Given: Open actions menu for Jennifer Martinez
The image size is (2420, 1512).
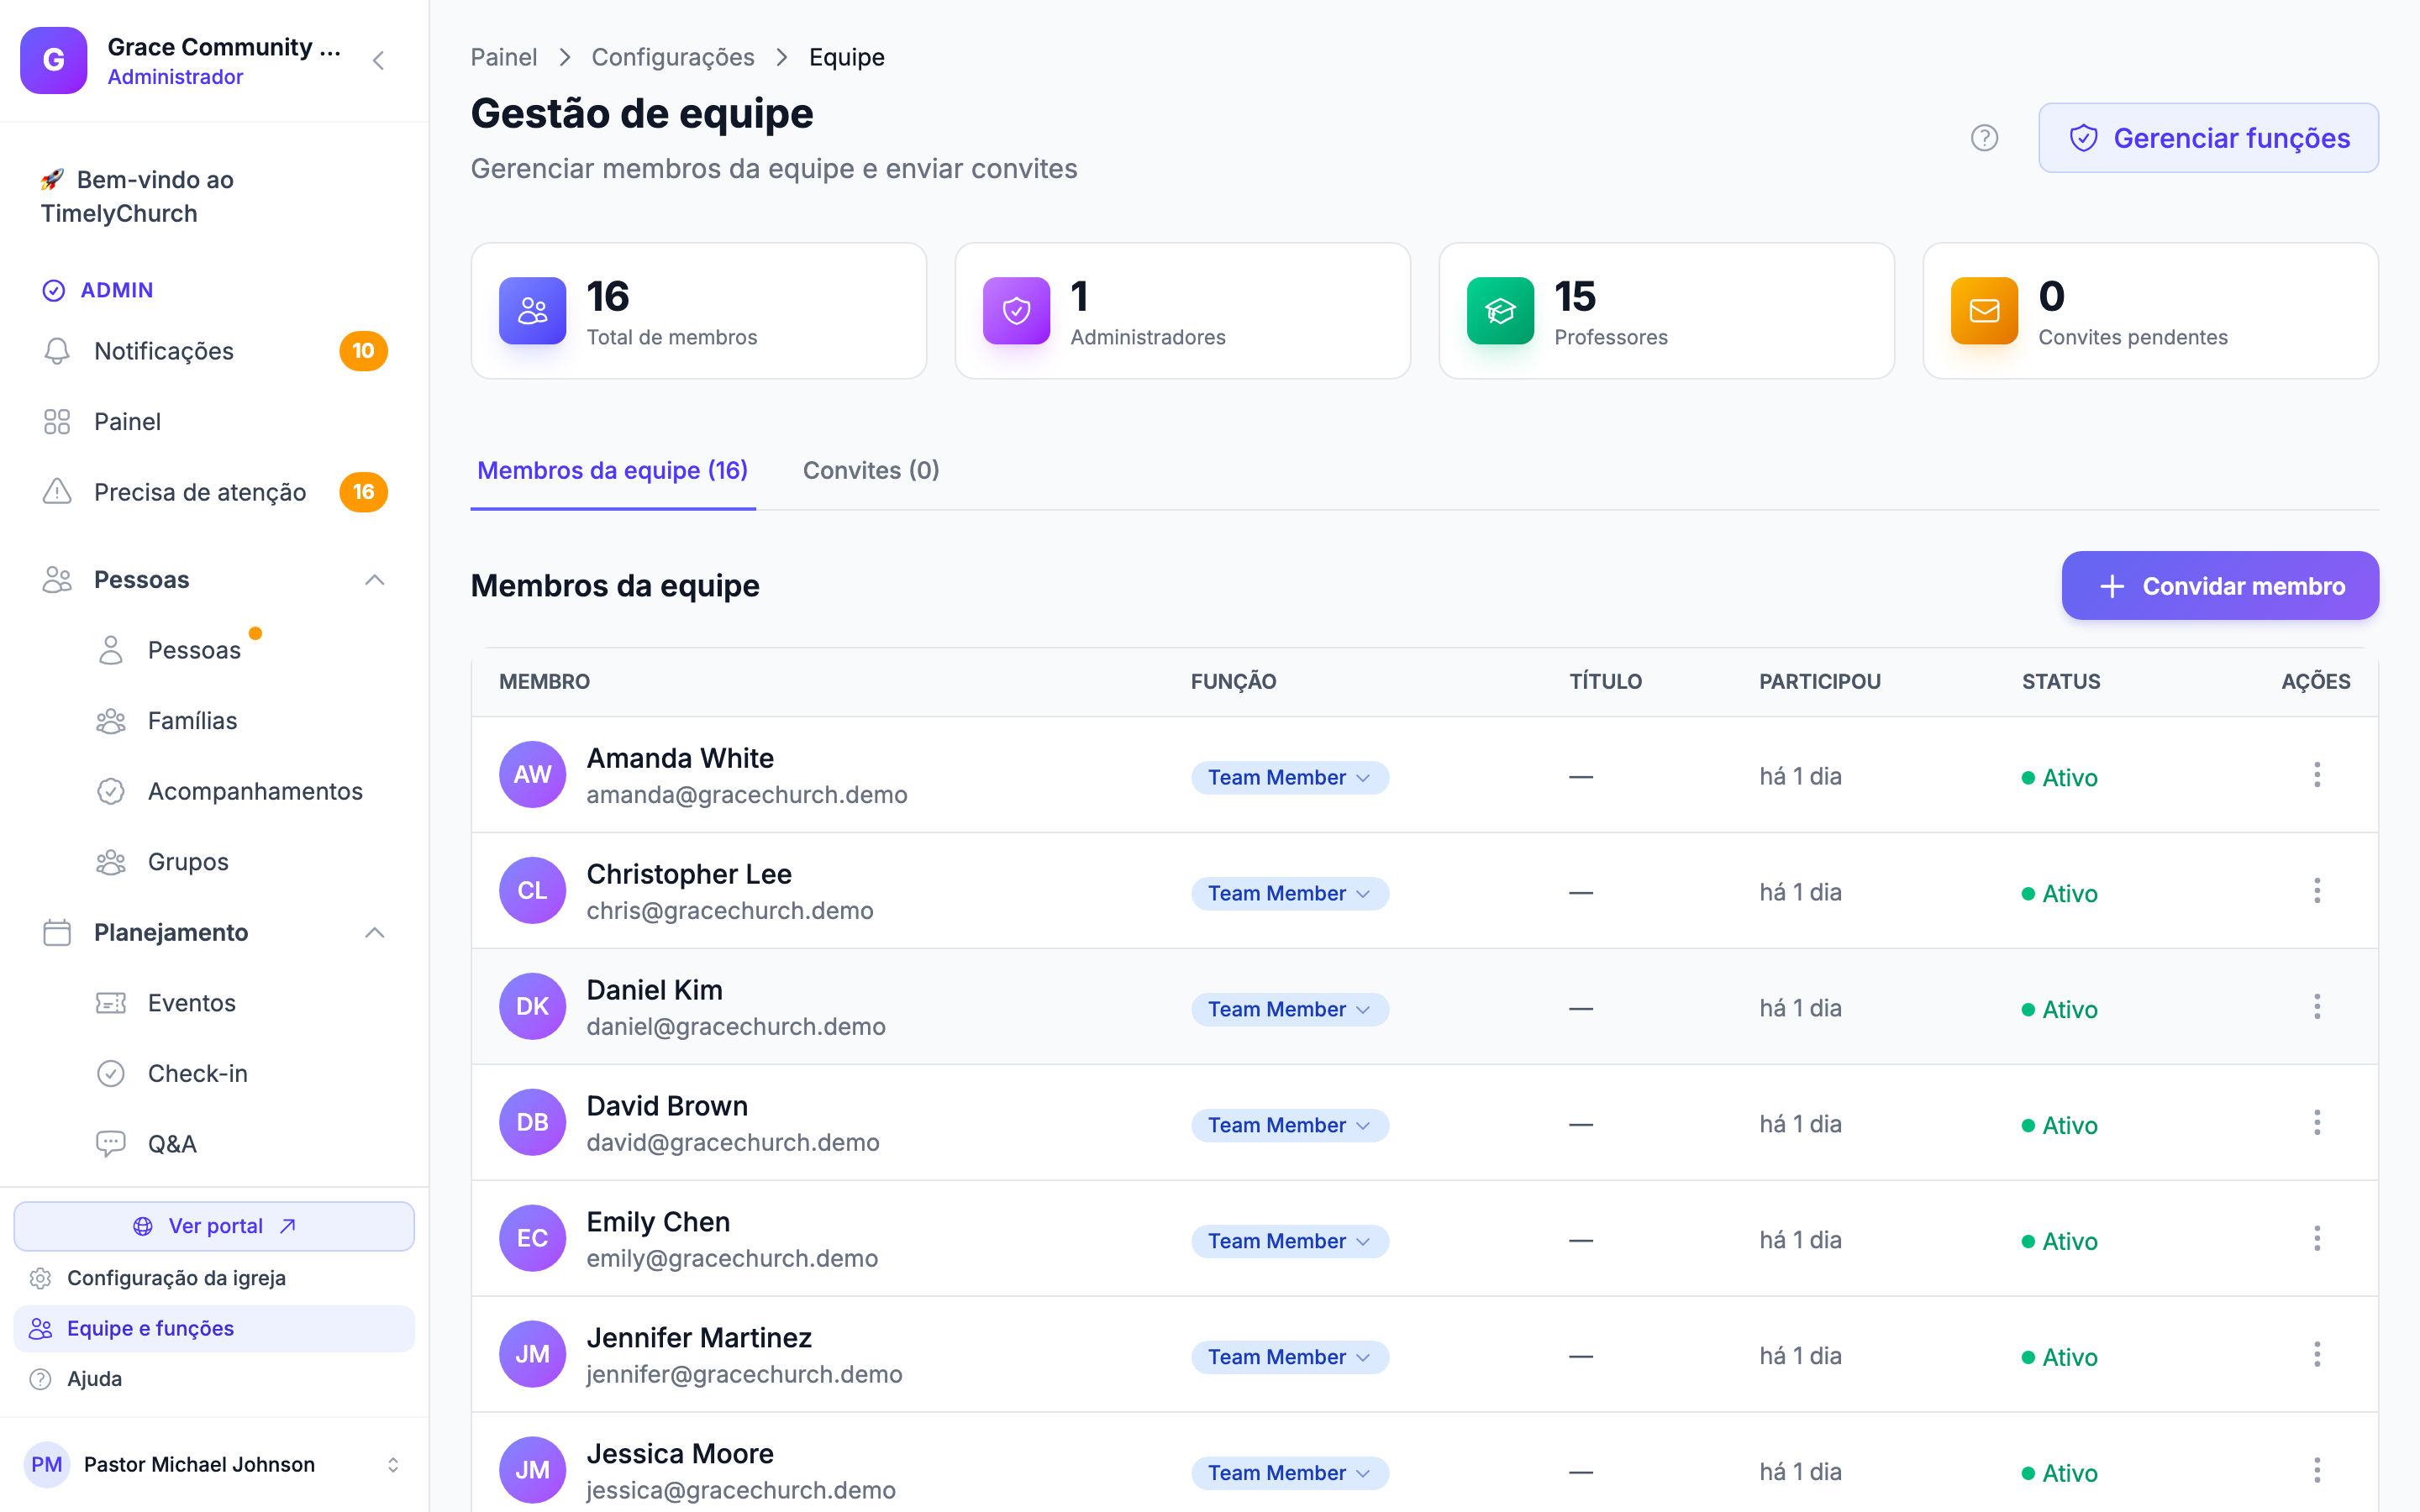Looking at the screenshot, I should (2316, 1355).
